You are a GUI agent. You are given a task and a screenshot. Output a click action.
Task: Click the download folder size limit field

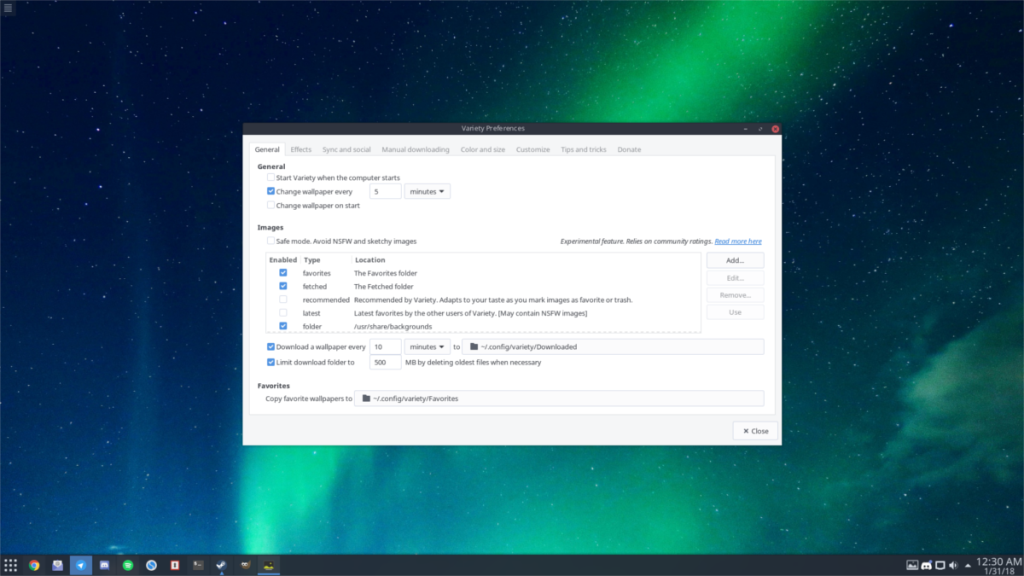pyautogui.click(x=385, y=362)
